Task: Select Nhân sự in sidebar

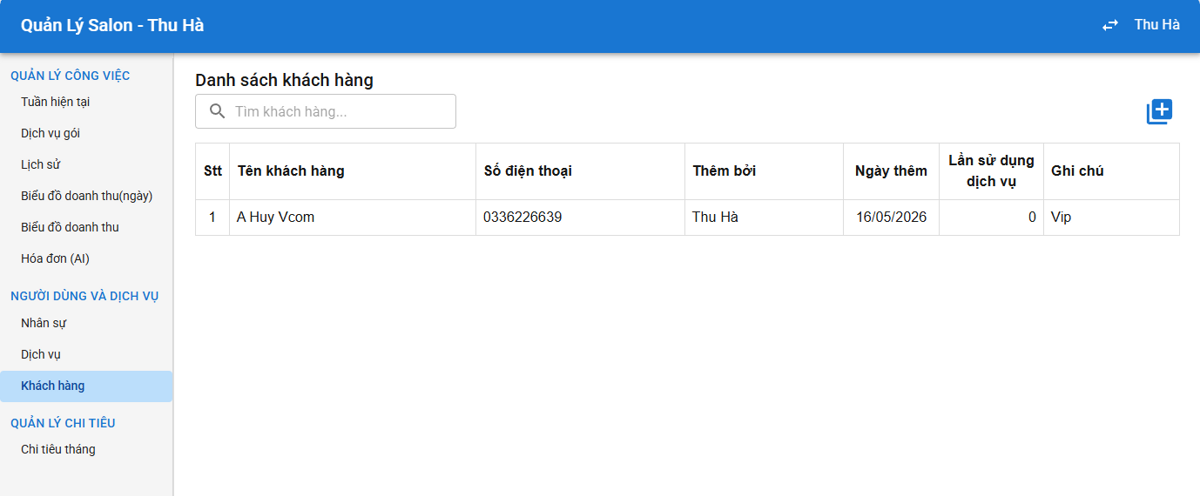Action: (86, 323)
